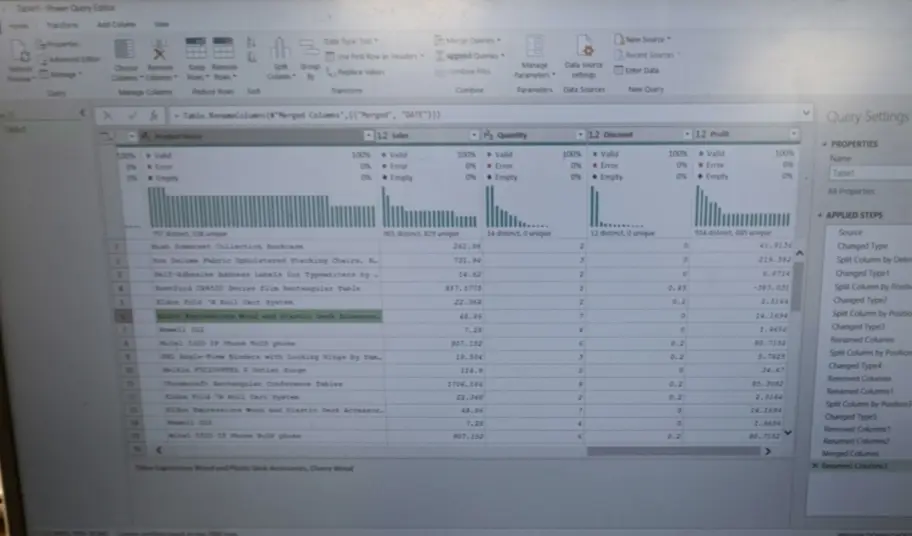Open the Data Type dropdown

[350, 41]
